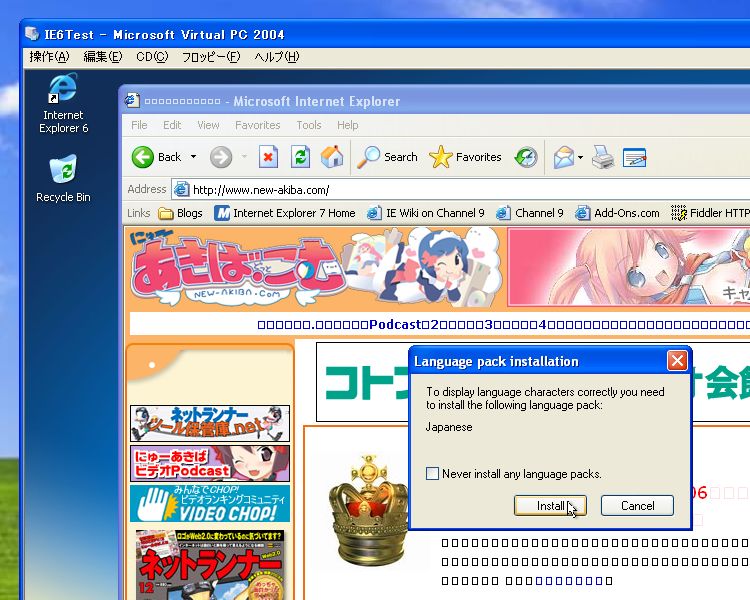This screenshot has width=750, height=600.
Task: Go to Home page icon
Action: 332,156
